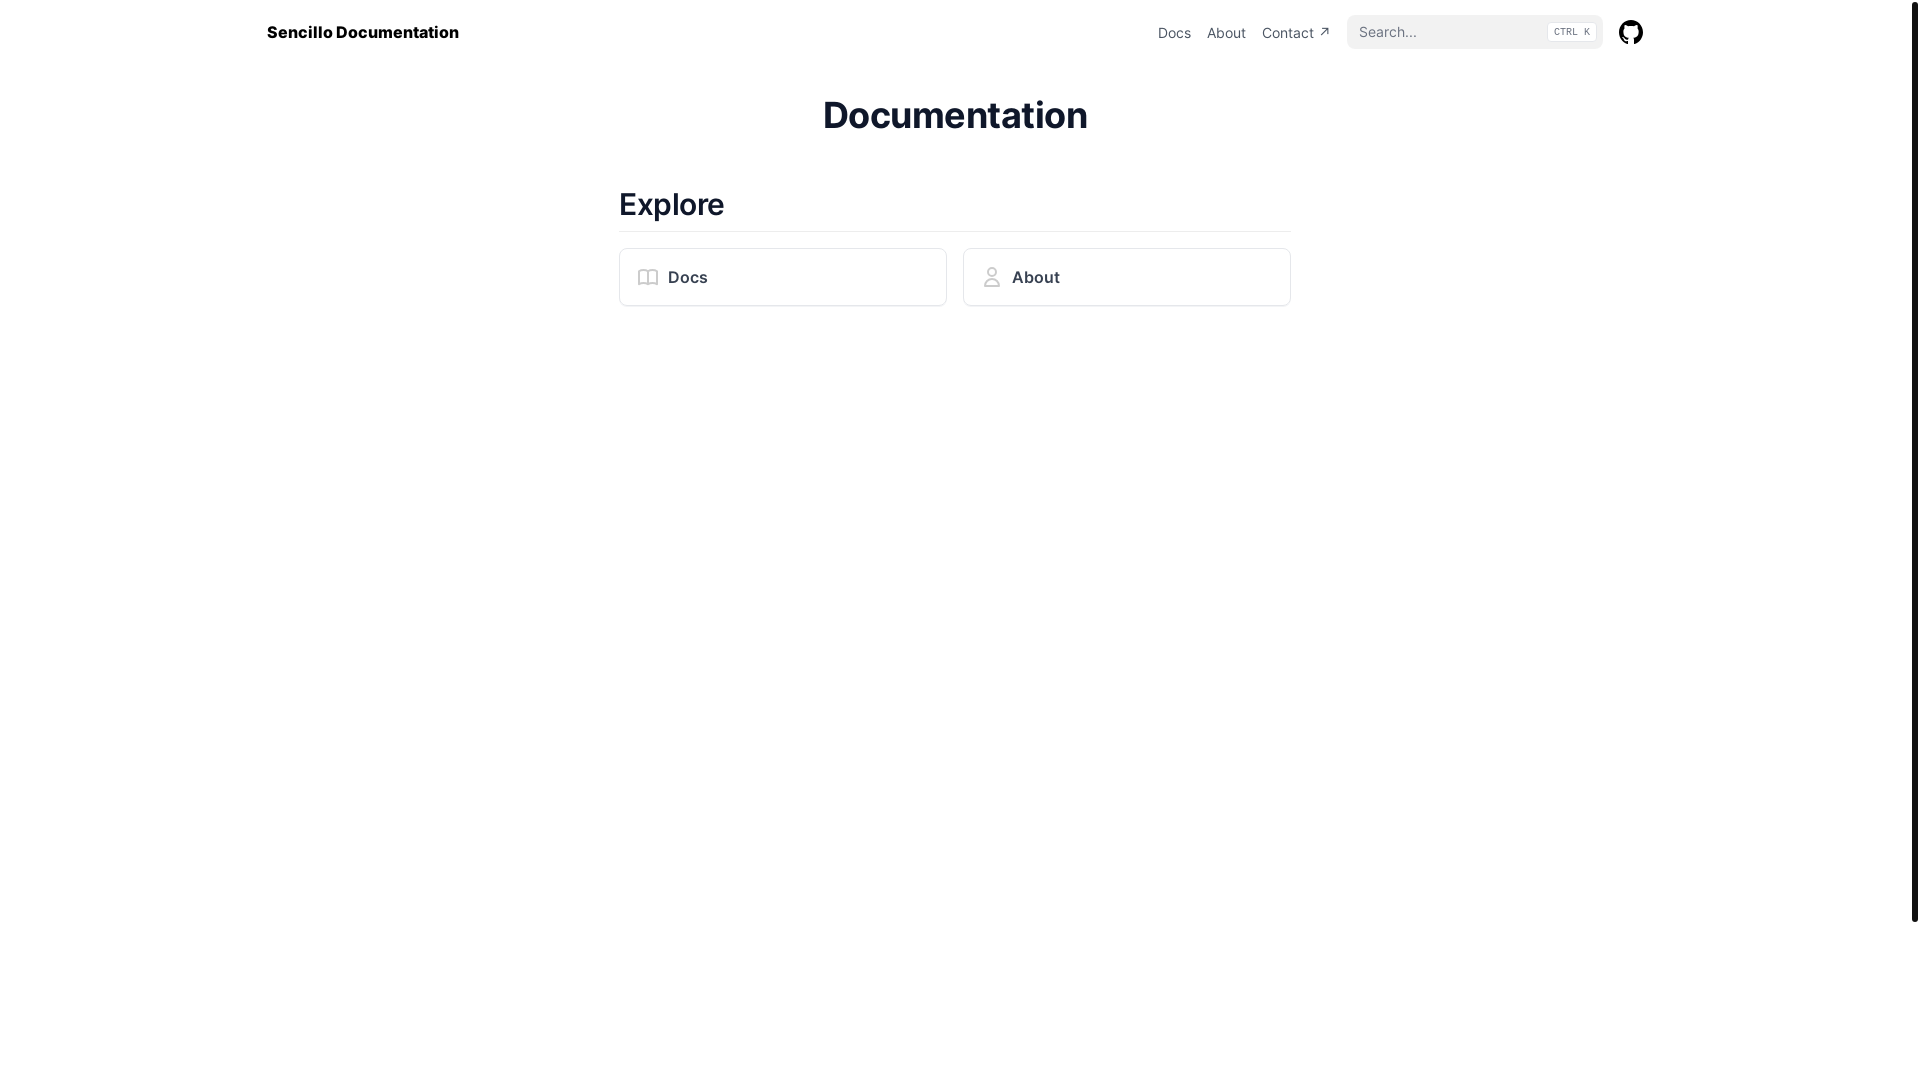Open the About card under Explore
Viewport: 1920px width, 1080px height.
pos(1127,277)
